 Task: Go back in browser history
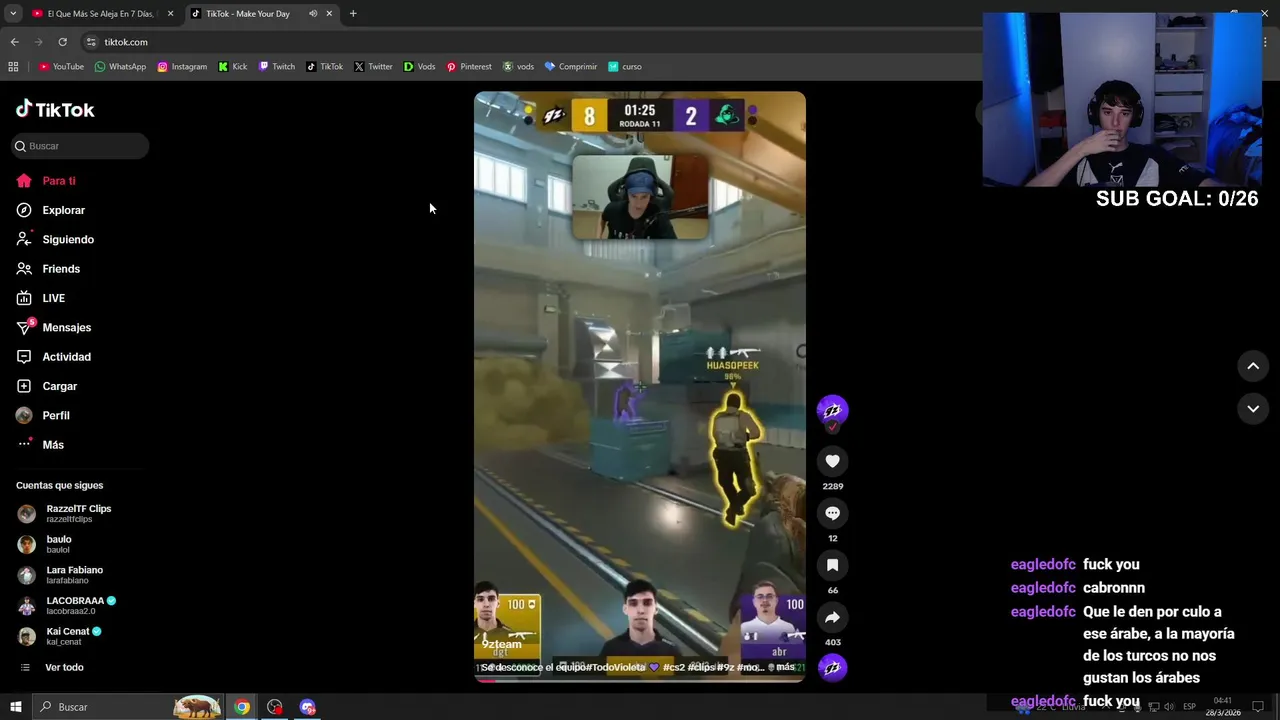click(14, 42)
